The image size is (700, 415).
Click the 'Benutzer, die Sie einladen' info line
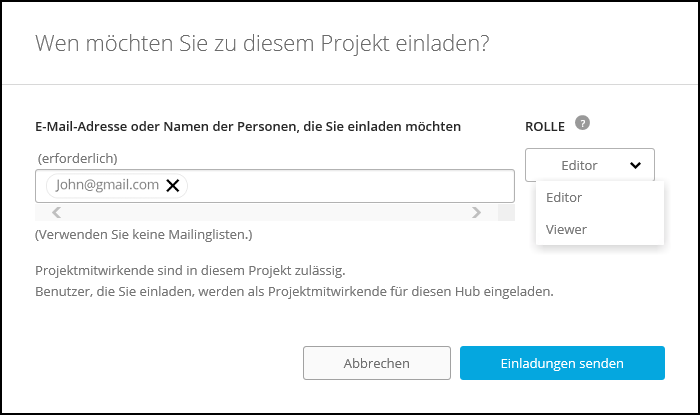pos(294,293)
